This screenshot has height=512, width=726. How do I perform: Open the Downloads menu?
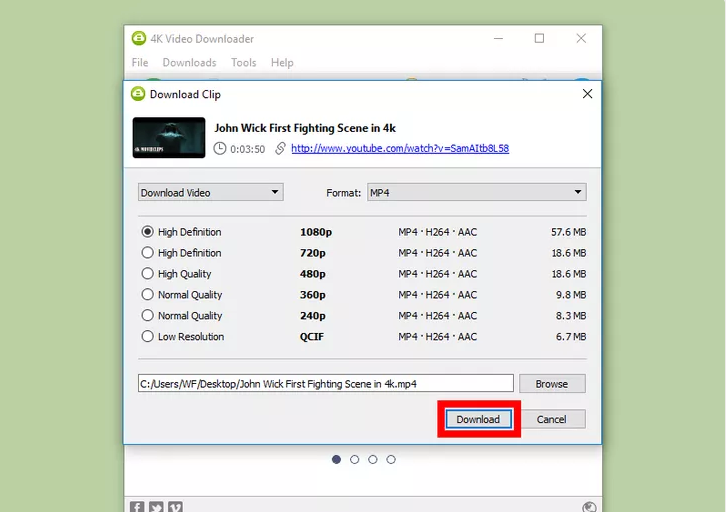tap(189, 62)
